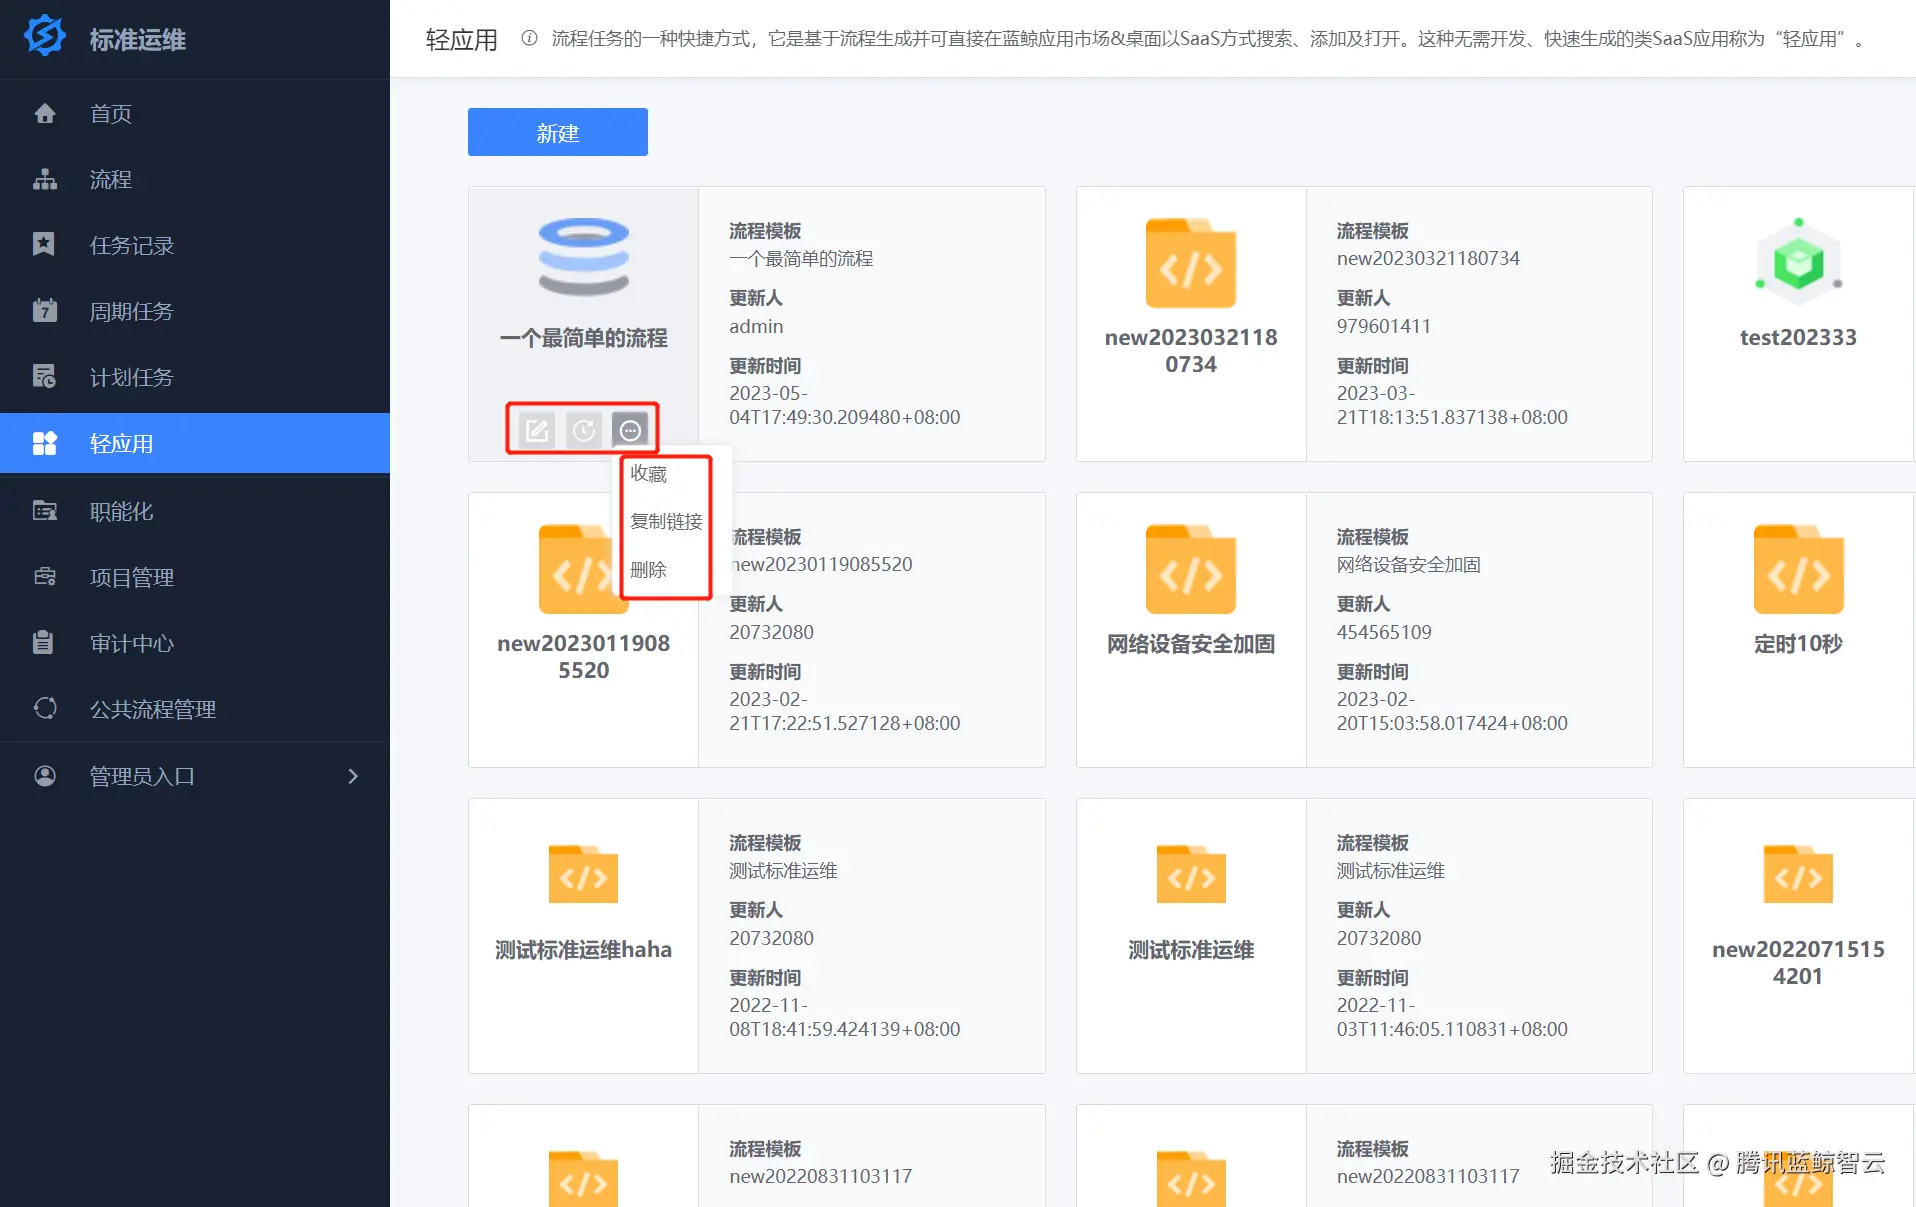Select 收藏 from the context menu
The image size is (1916, 1207).
tap(648, 474)
